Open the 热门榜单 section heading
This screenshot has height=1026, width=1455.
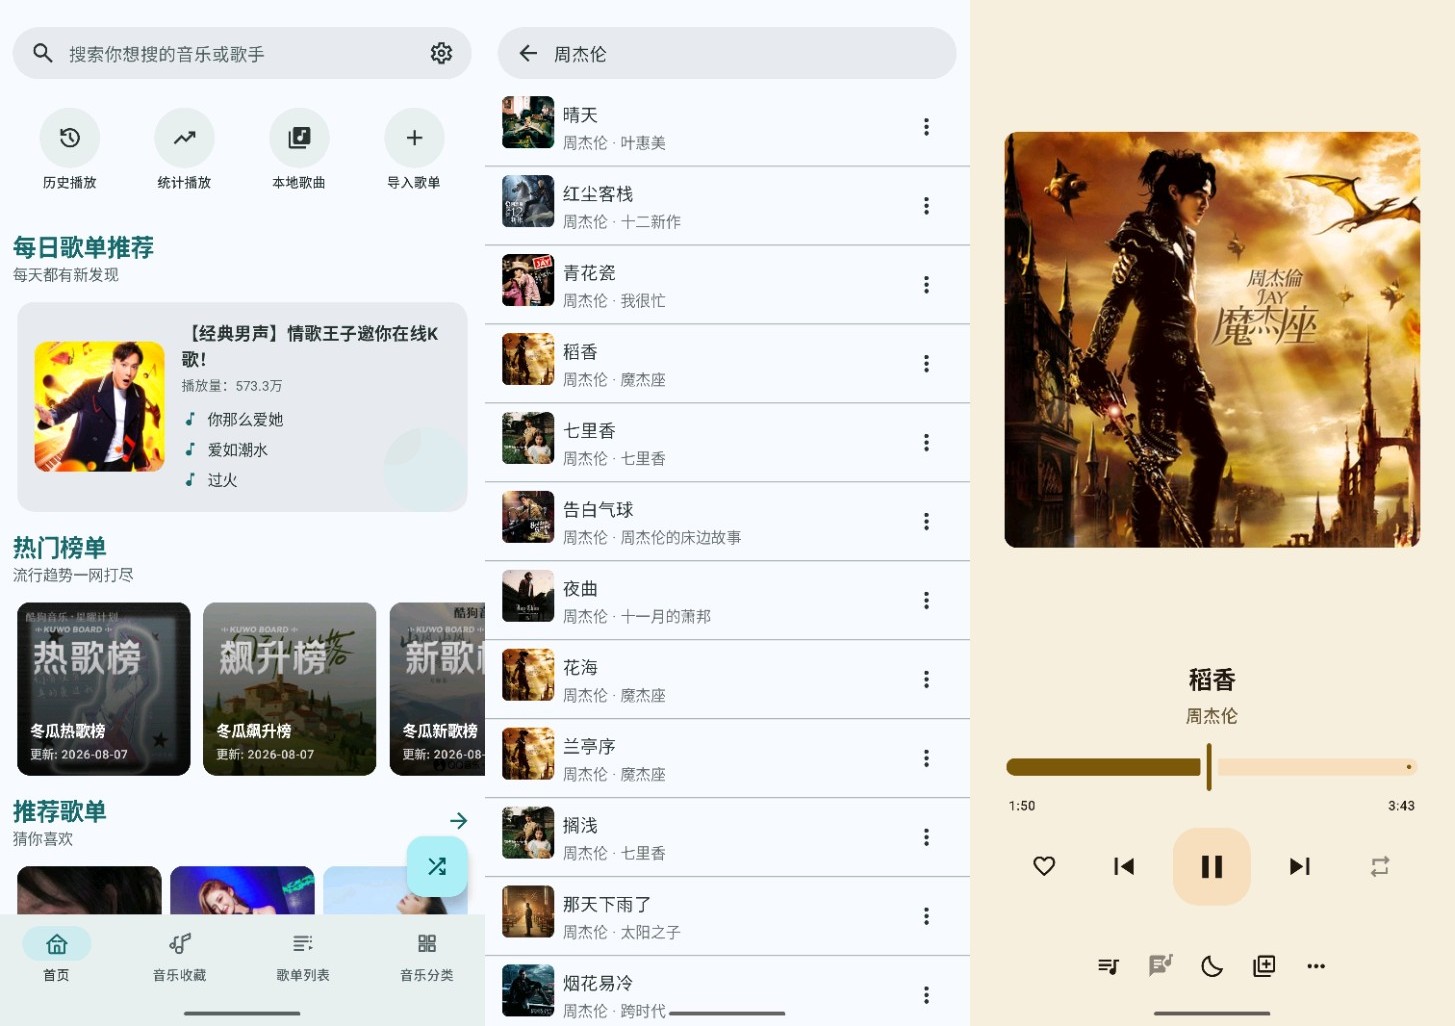click(x=60, y=548)
